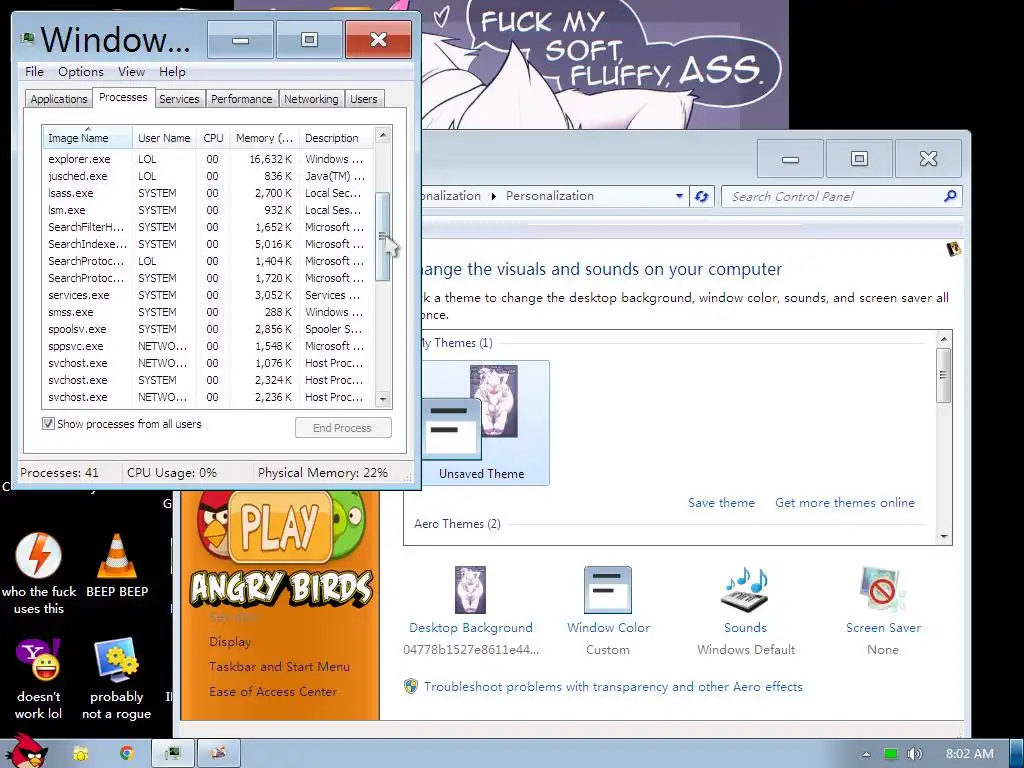Screen dimensions: 1024x768
Task: Open the 8:02 AM clock
Action: (970, 754)
